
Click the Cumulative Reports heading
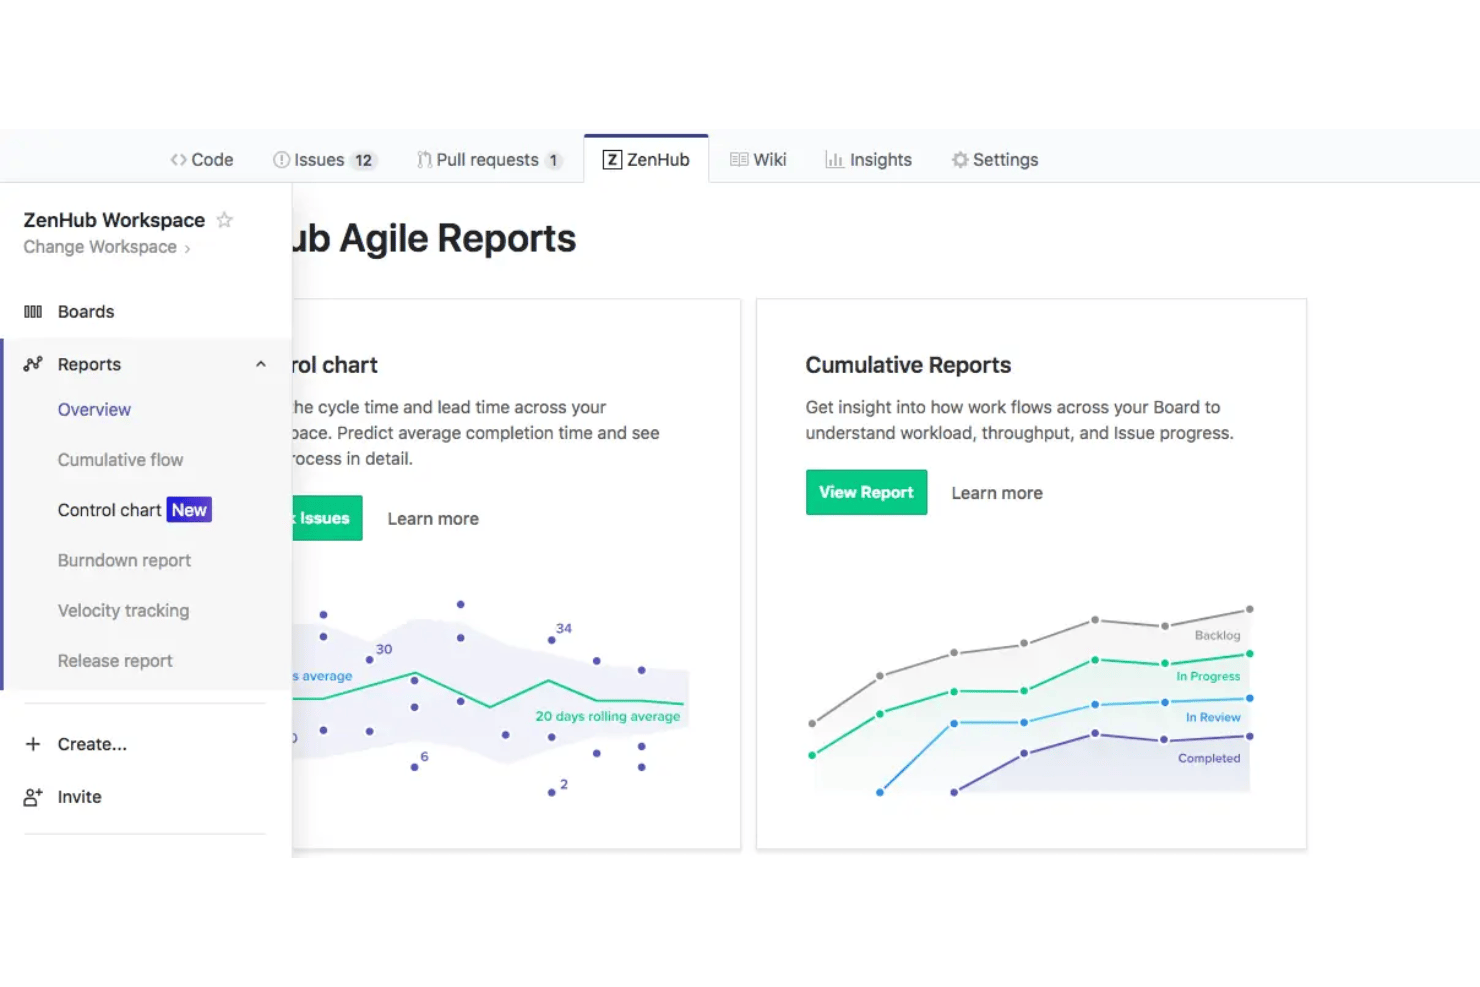coord(908,365)
